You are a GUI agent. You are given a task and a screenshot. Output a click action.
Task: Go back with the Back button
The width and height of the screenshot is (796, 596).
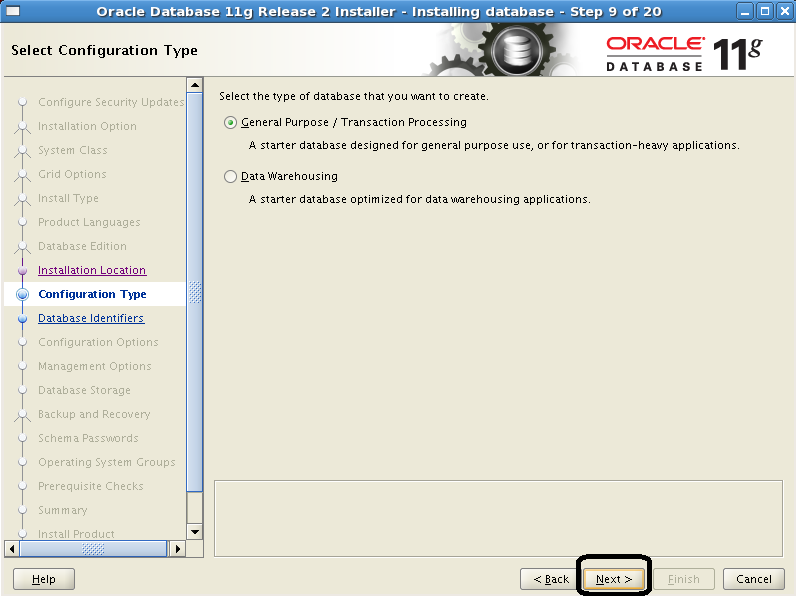[x=551, y=579]
